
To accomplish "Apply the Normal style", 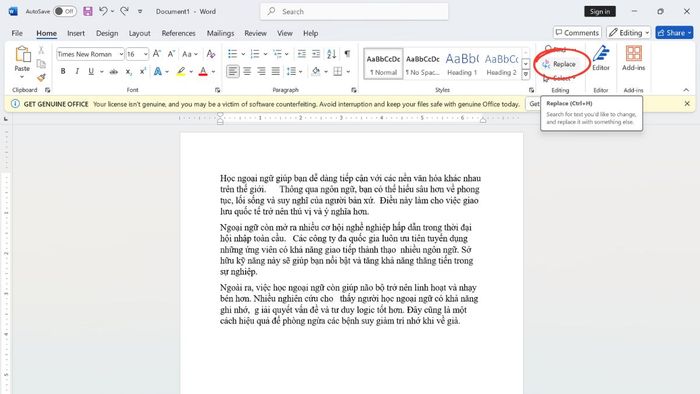I will point(383,64).
